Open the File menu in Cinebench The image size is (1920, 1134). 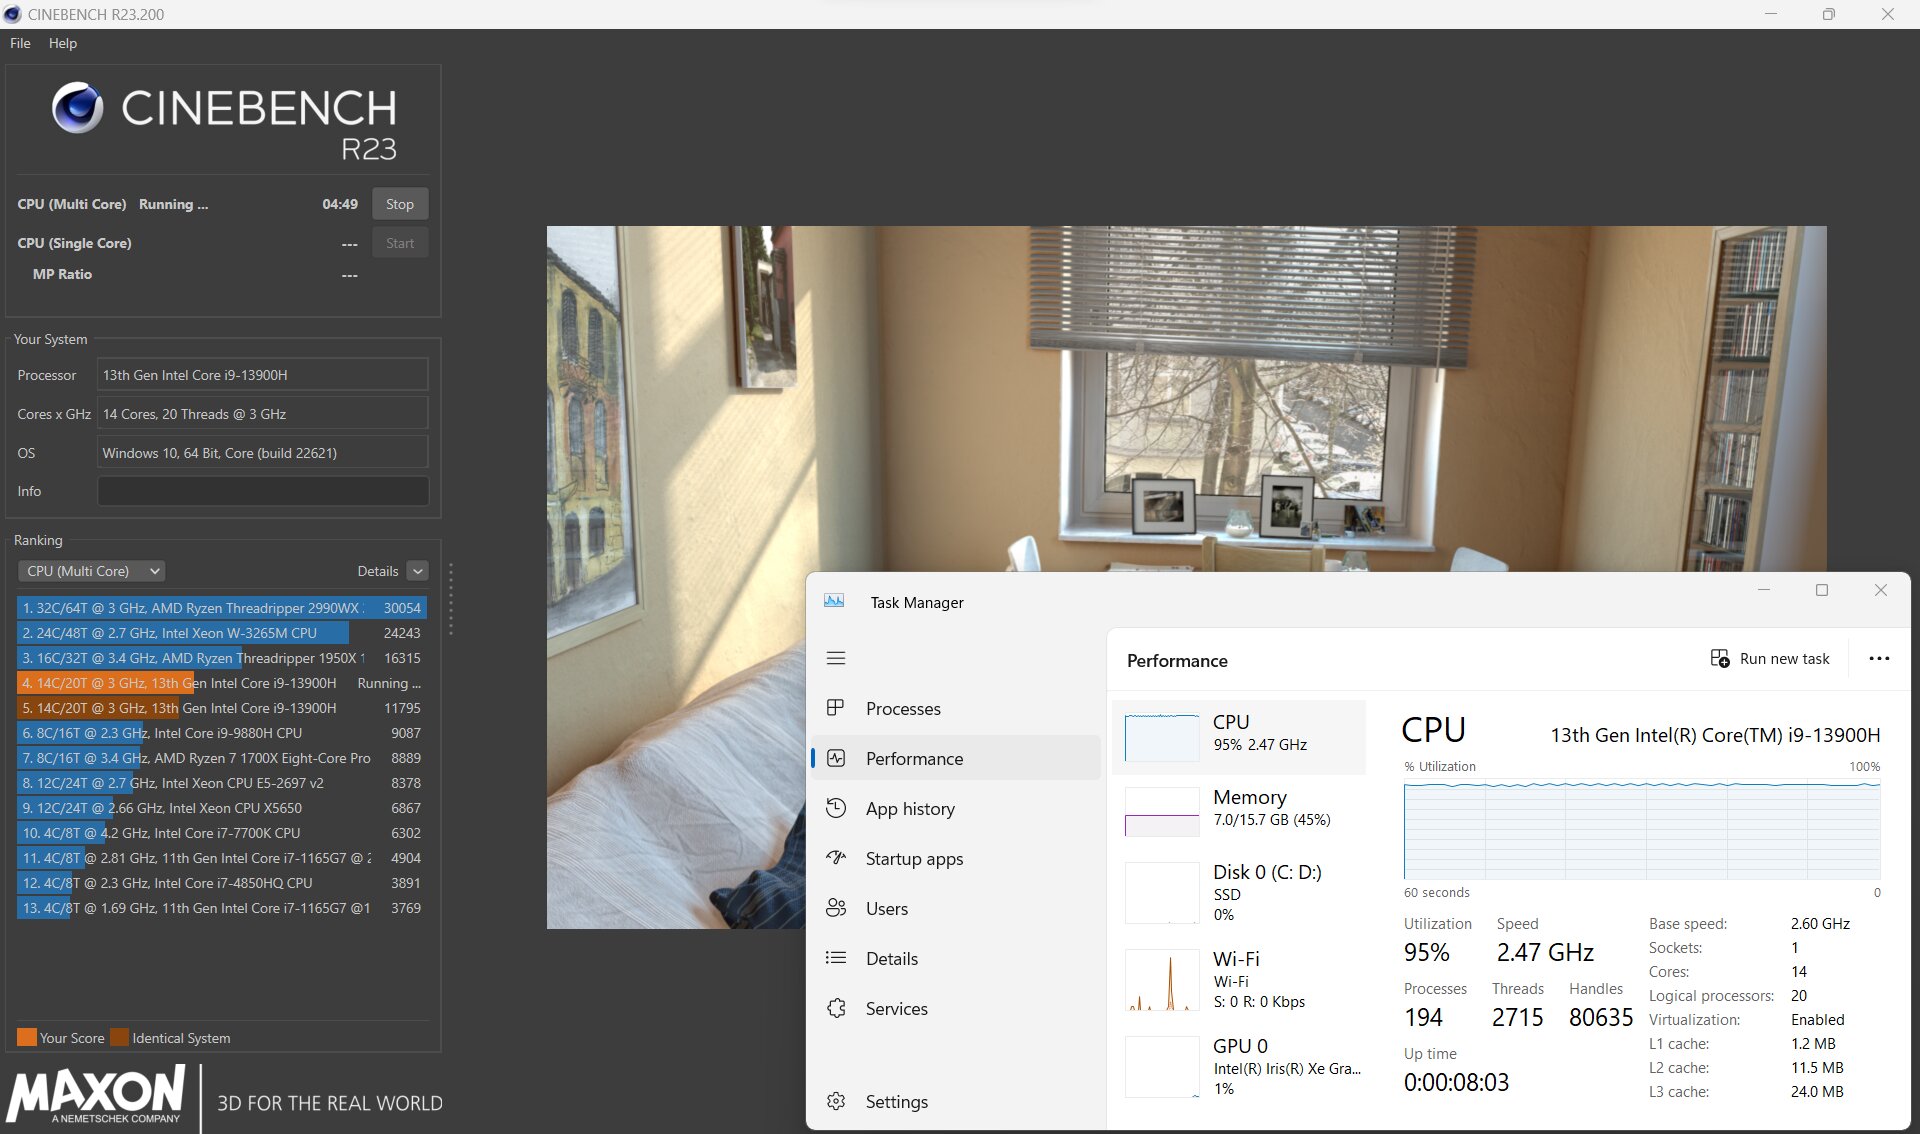click(x=20, y=43)
